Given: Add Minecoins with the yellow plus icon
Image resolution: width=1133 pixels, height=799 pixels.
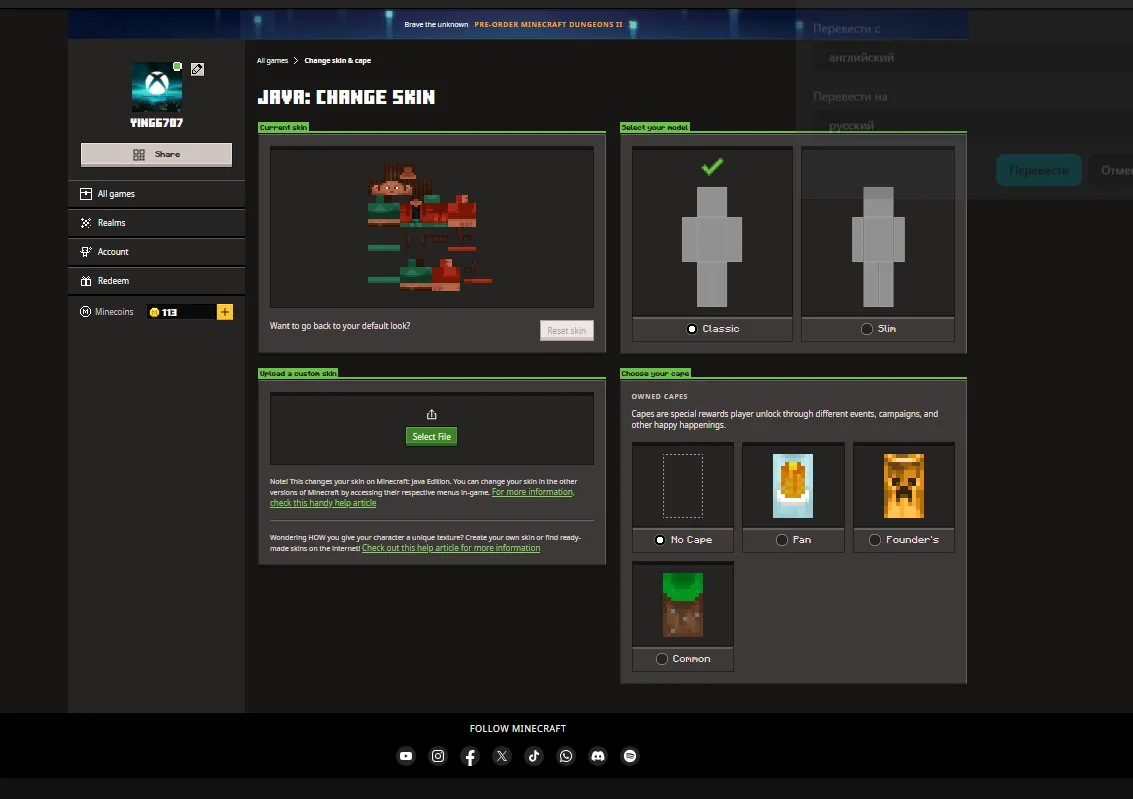Looking at the screenshot, I should coord(225,312).
